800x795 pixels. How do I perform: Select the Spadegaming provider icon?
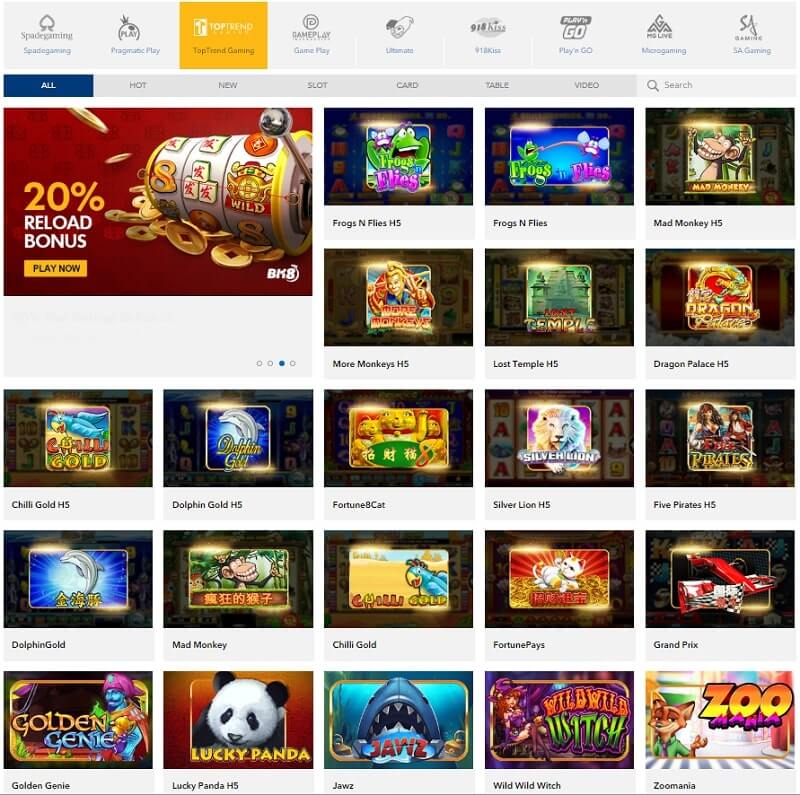click(x=47, y=29)
